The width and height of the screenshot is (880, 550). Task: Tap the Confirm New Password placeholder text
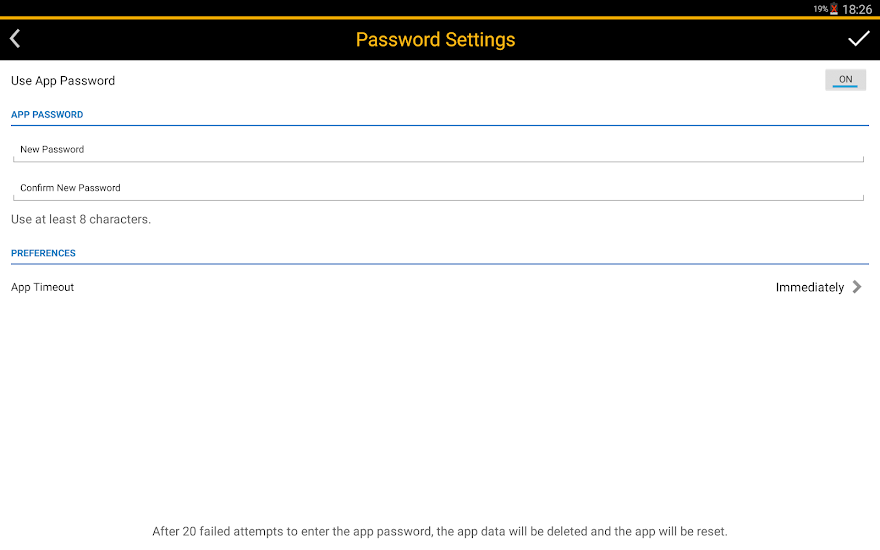point(70,187)
